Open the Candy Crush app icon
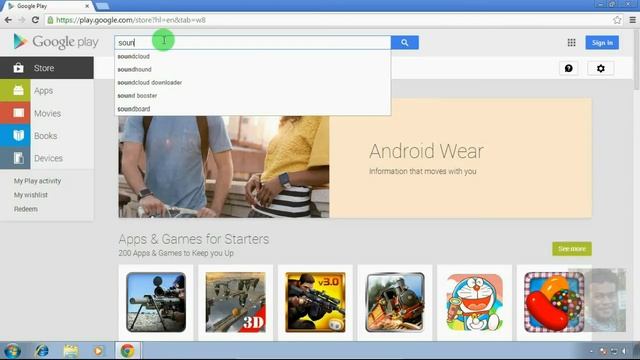 (x=554, y=302)
